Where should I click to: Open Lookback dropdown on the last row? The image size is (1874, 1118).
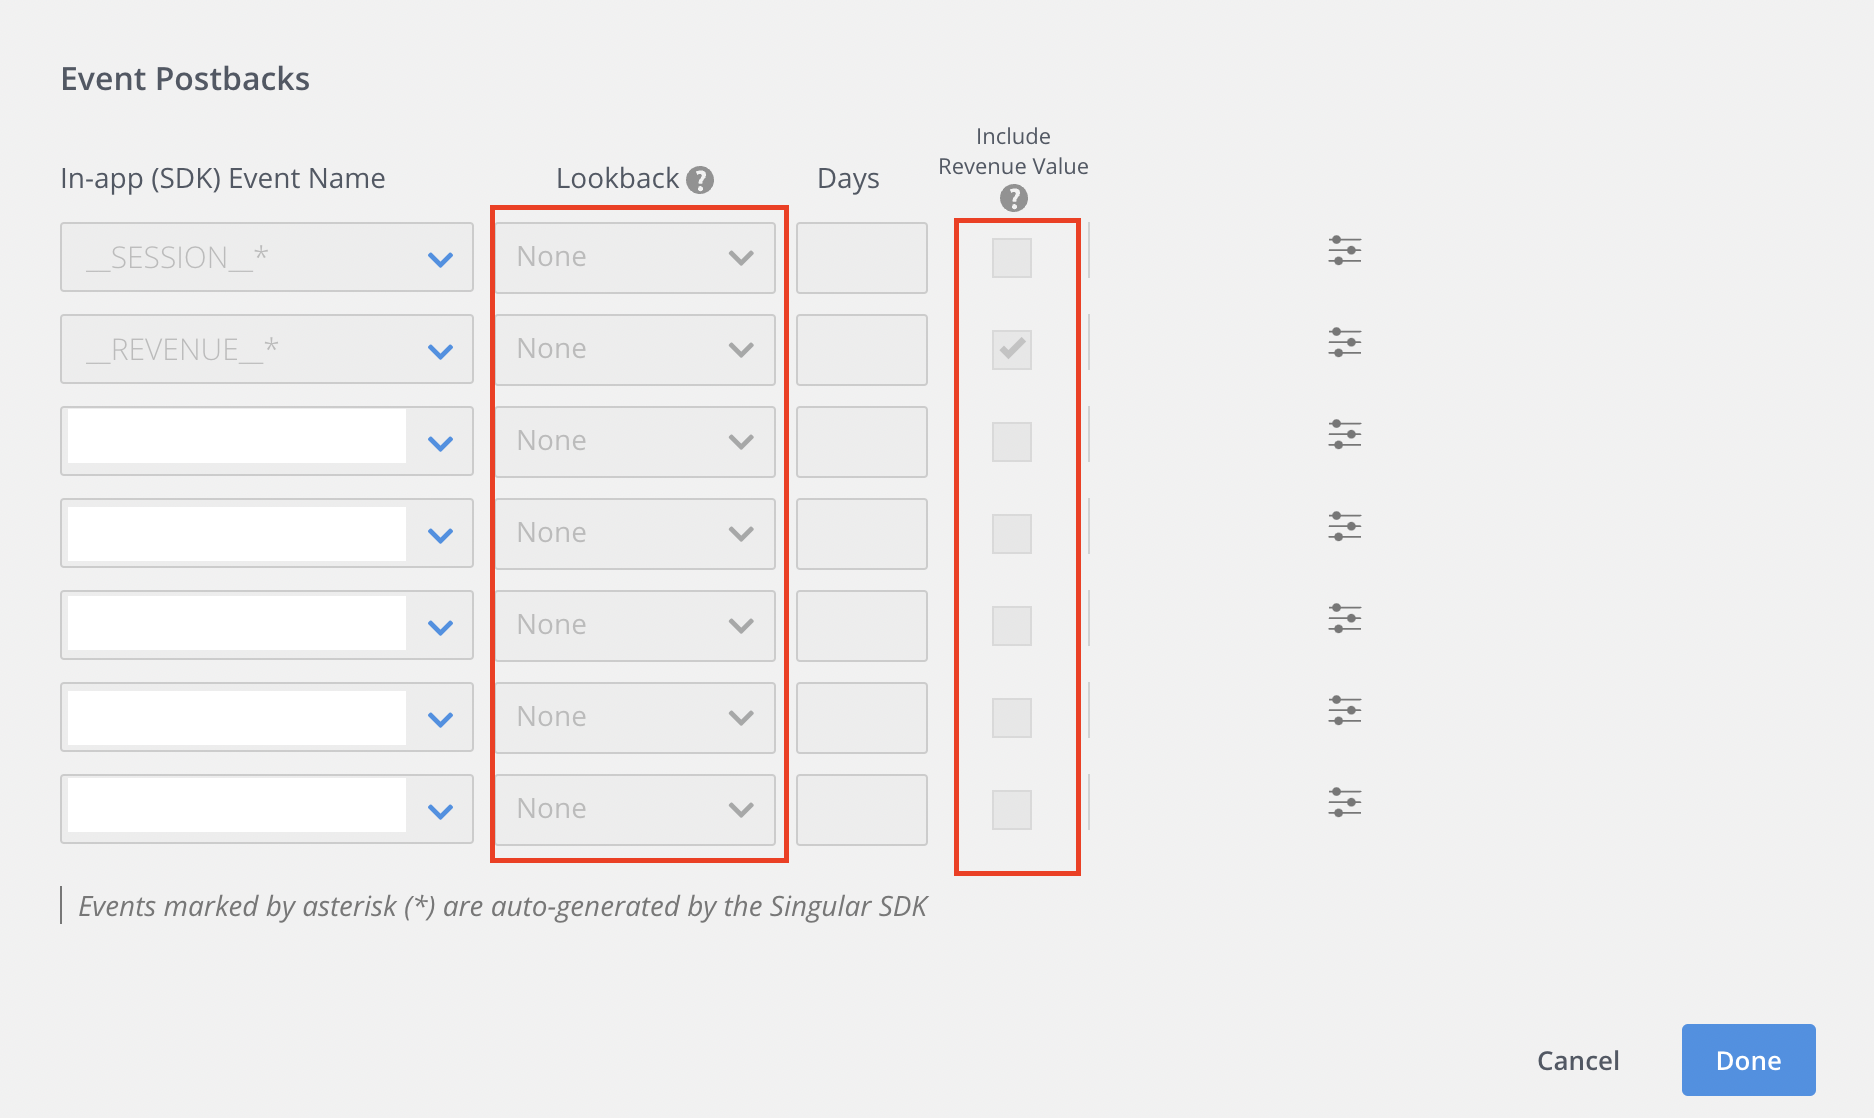[x=635, y=809]
